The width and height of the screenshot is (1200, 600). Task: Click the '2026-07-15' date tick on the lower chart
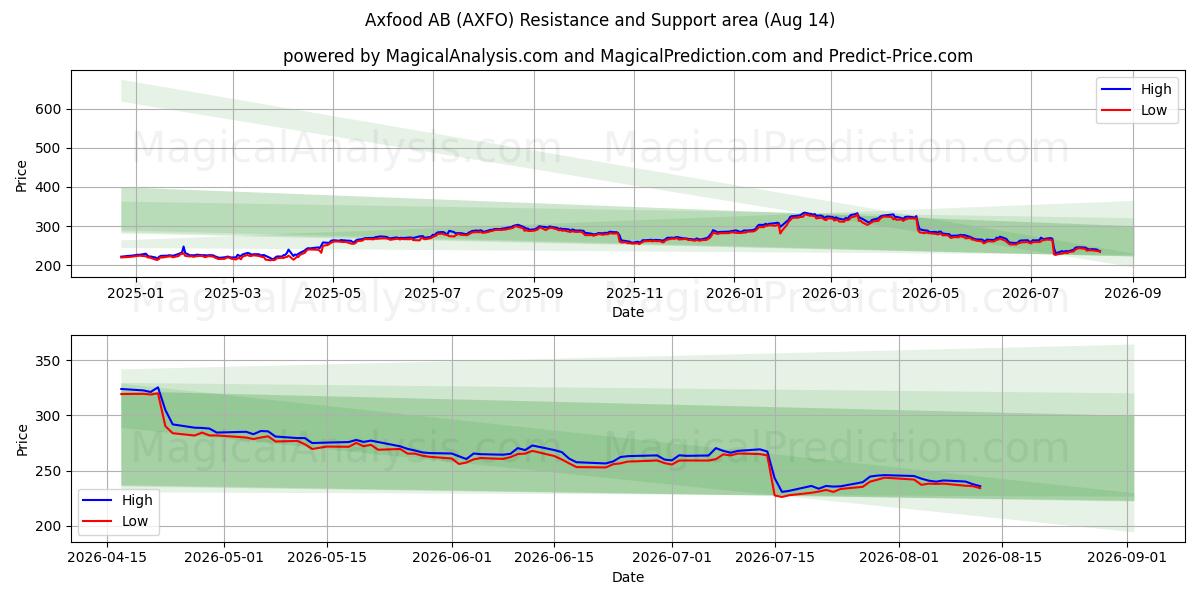(775, 558)
